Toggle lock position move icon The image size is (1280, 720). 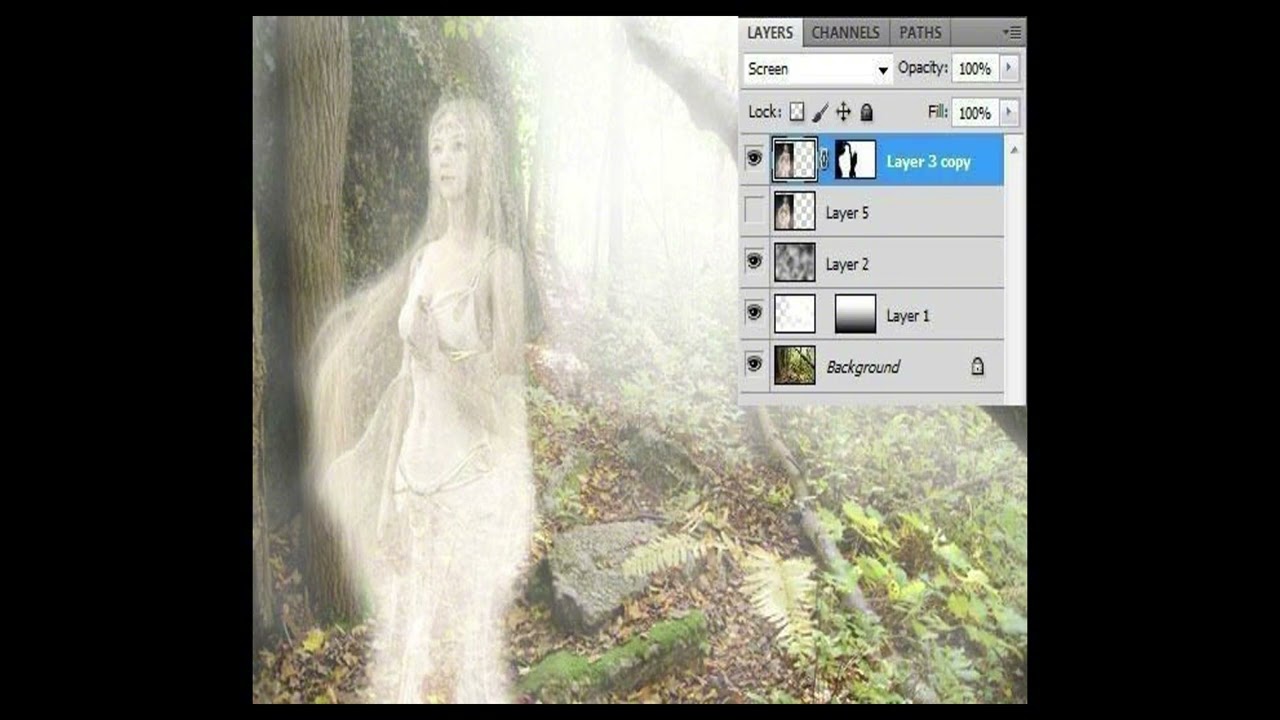point(843,113)
